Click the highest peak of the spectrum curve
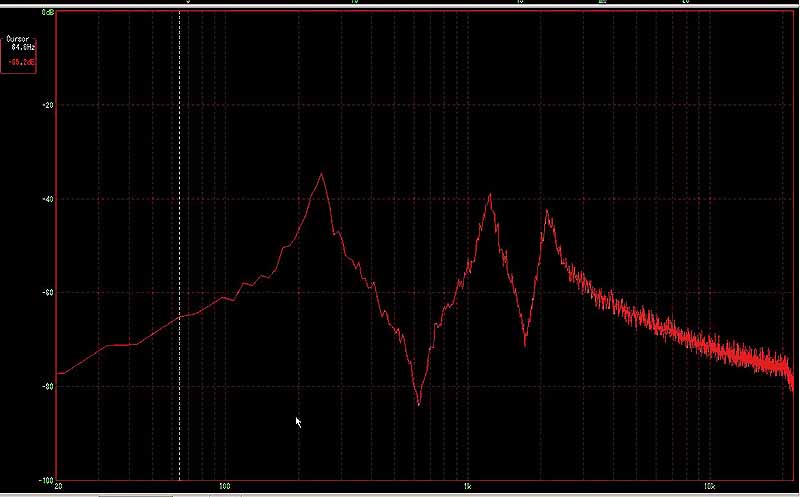 click(322, 174)
